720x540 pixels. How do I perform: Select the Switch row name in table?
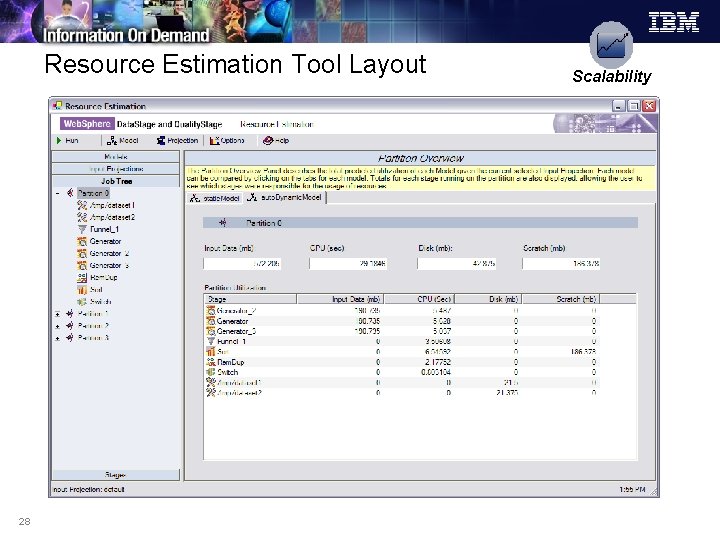[x=227, y=372]
